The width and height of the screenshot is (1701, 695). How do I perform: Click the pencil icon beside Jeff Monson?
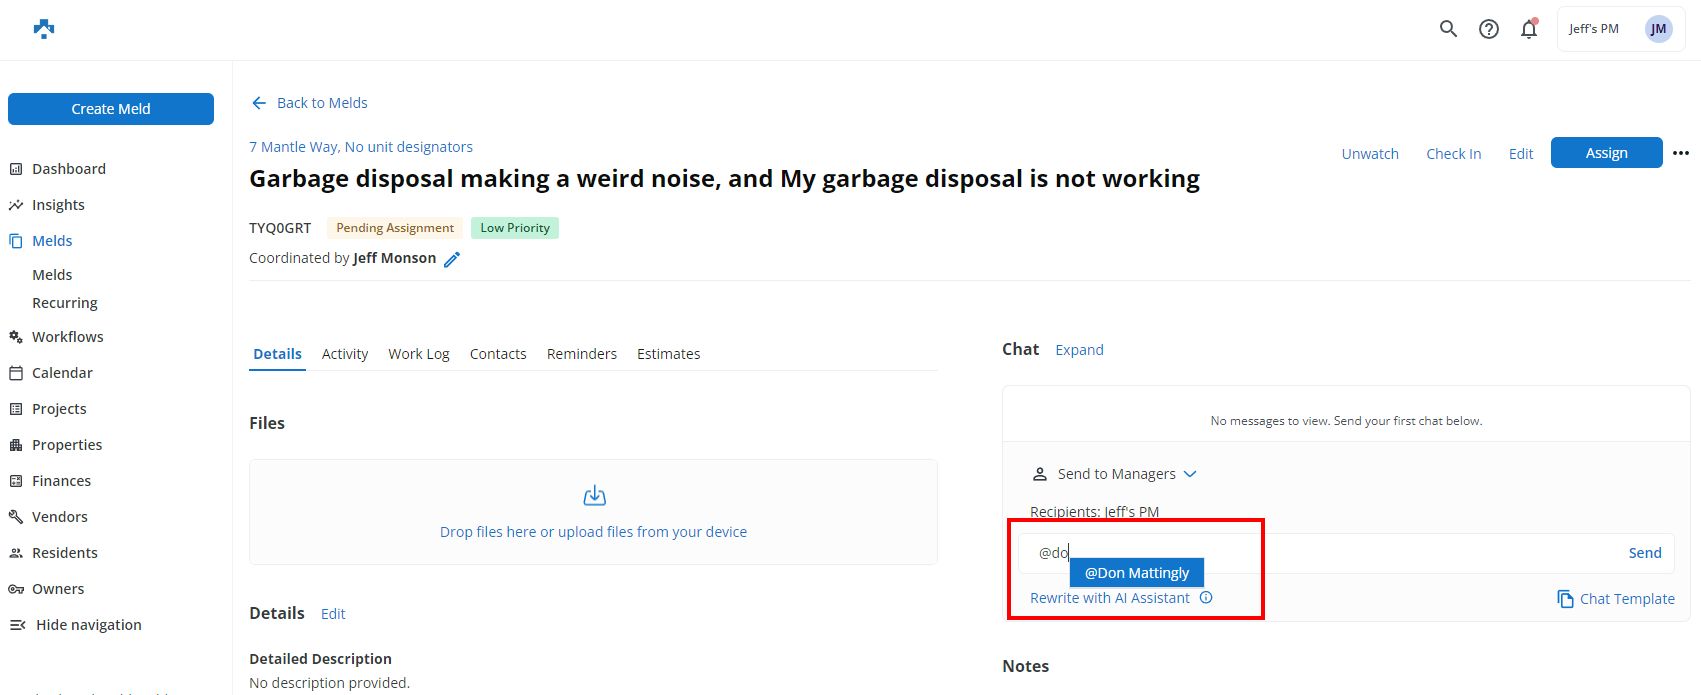(452, 259)
